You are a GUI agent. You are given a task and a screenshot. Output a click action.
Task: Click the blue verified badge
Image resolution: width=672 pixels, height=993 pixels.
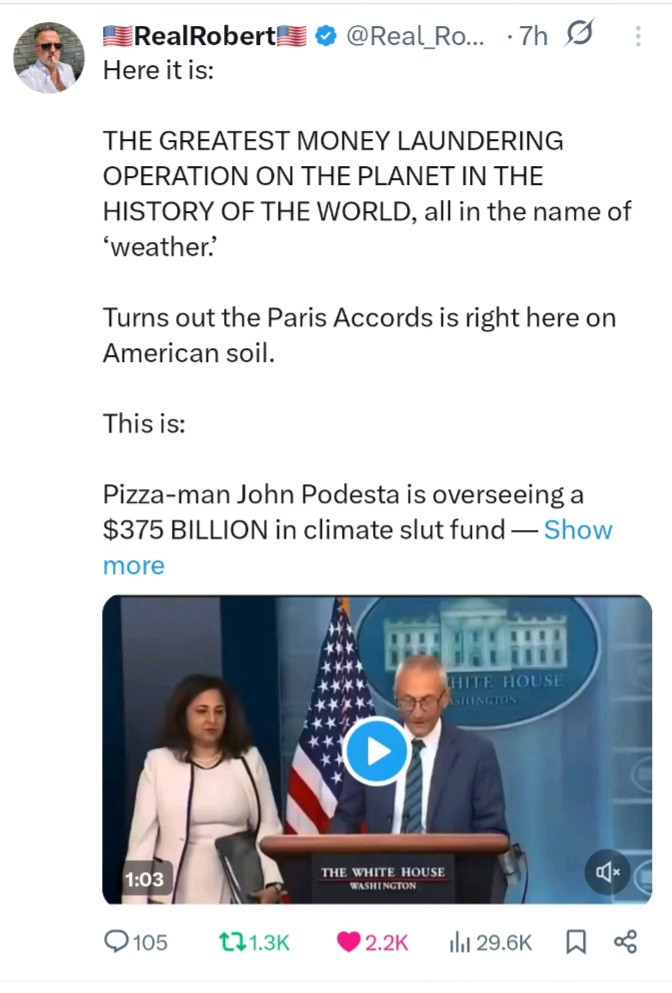point(325,37)
